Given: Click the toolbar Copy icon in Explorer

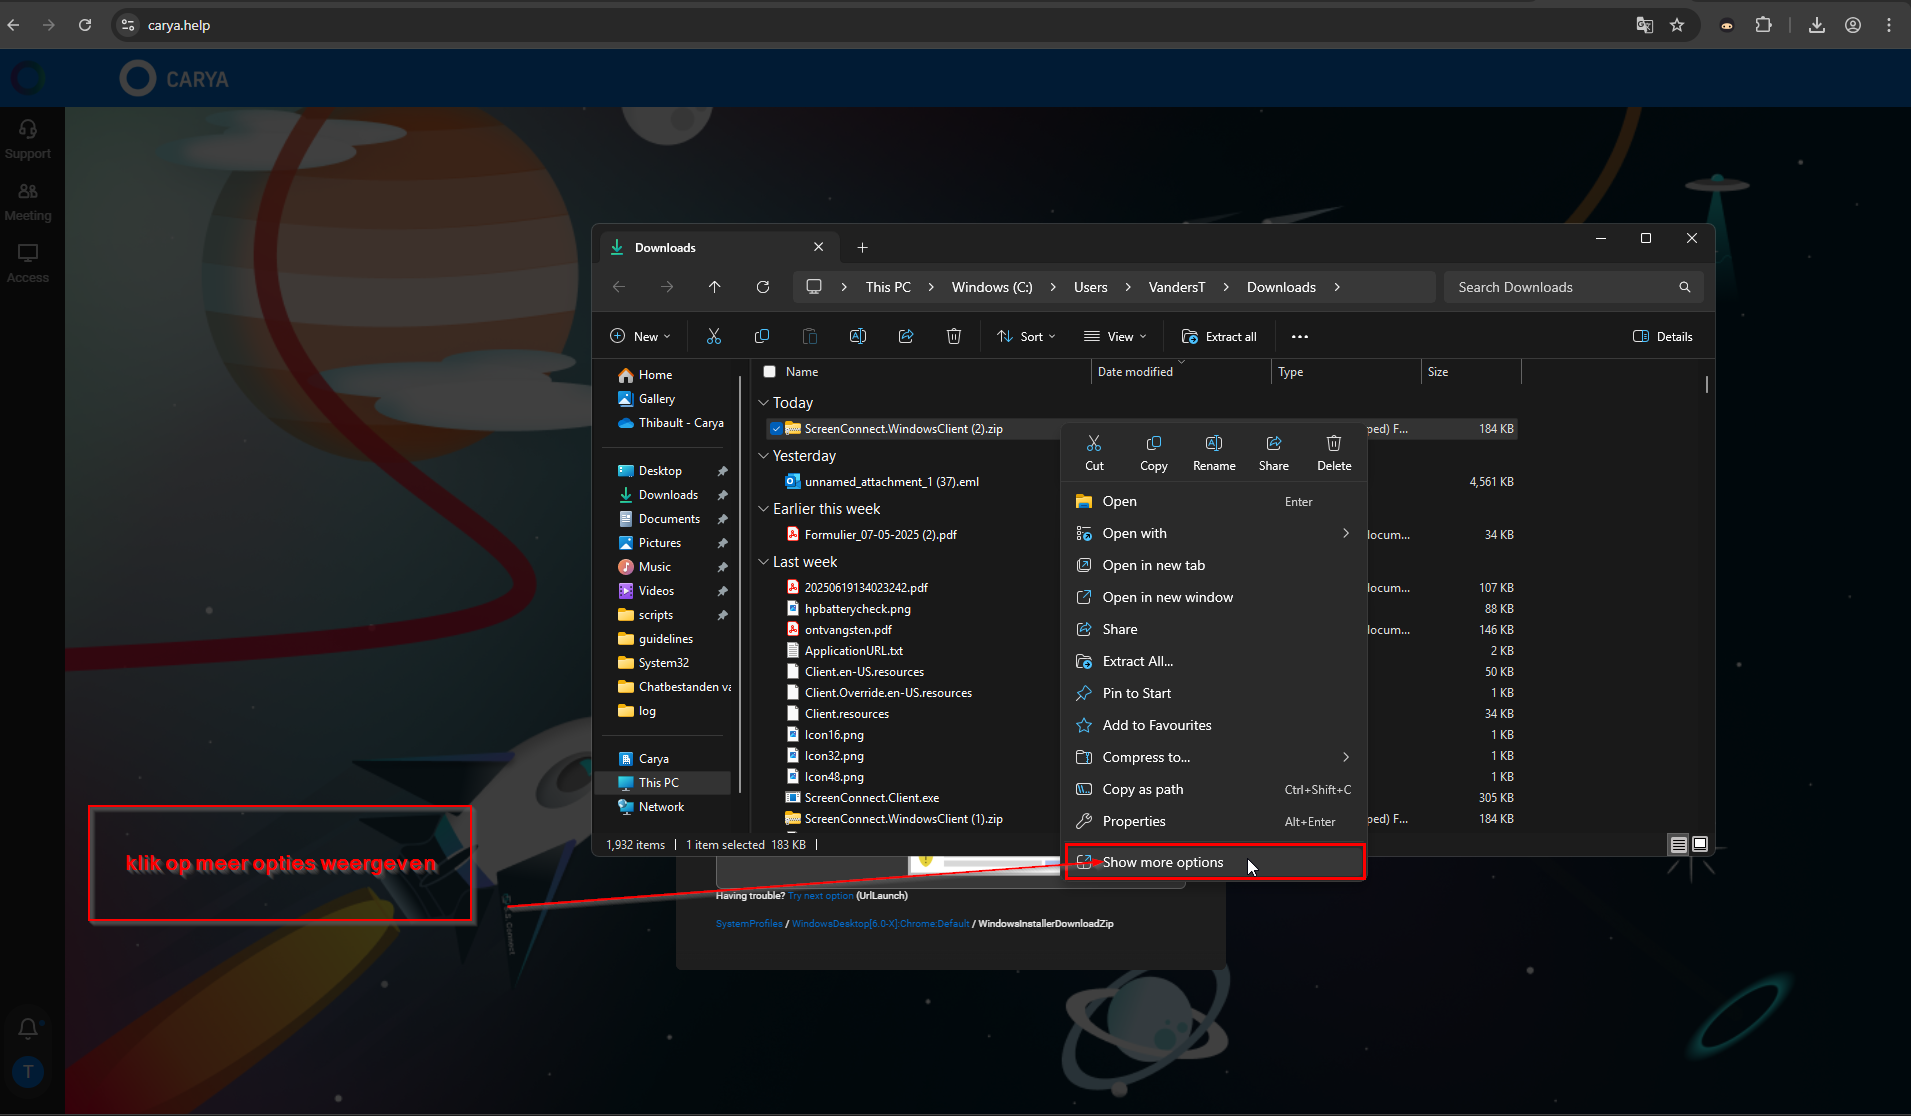Looking at the screenshot, I should [x=762, y=337].
